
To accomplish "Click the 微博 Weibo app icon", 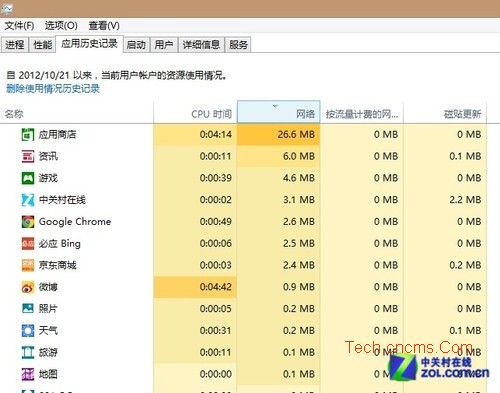I will click(x=28, y=287).
